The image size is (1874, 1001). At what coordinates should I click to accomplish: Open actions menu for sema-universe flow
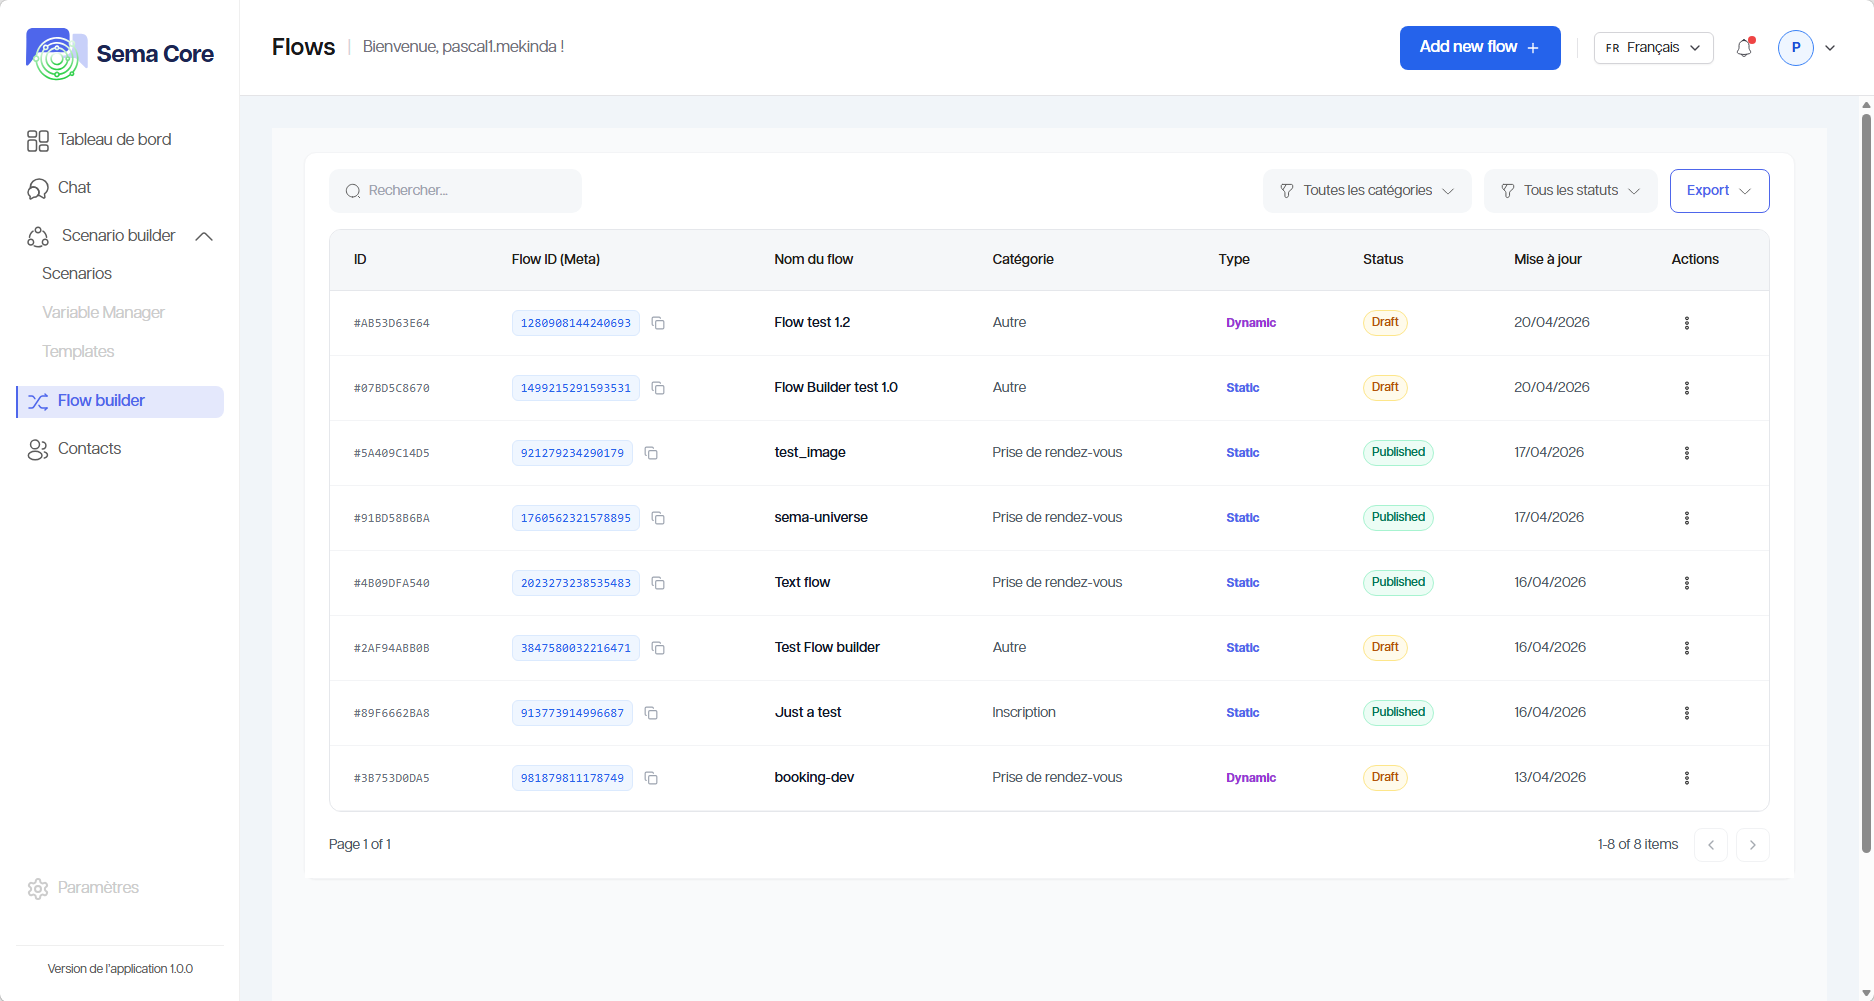(1686, 518)
